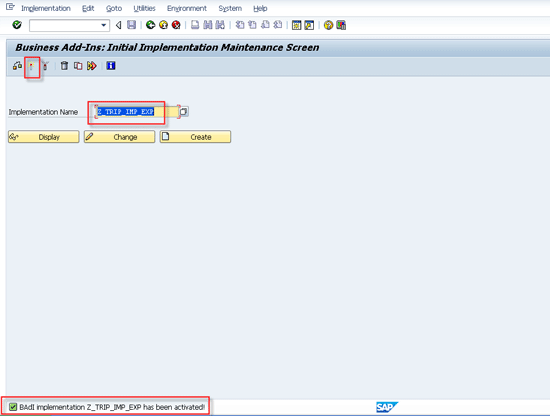Click the Deactivate icon beside Activate
Image resolution: width=550 pixels, height=416 pixels.
(45, 66)
